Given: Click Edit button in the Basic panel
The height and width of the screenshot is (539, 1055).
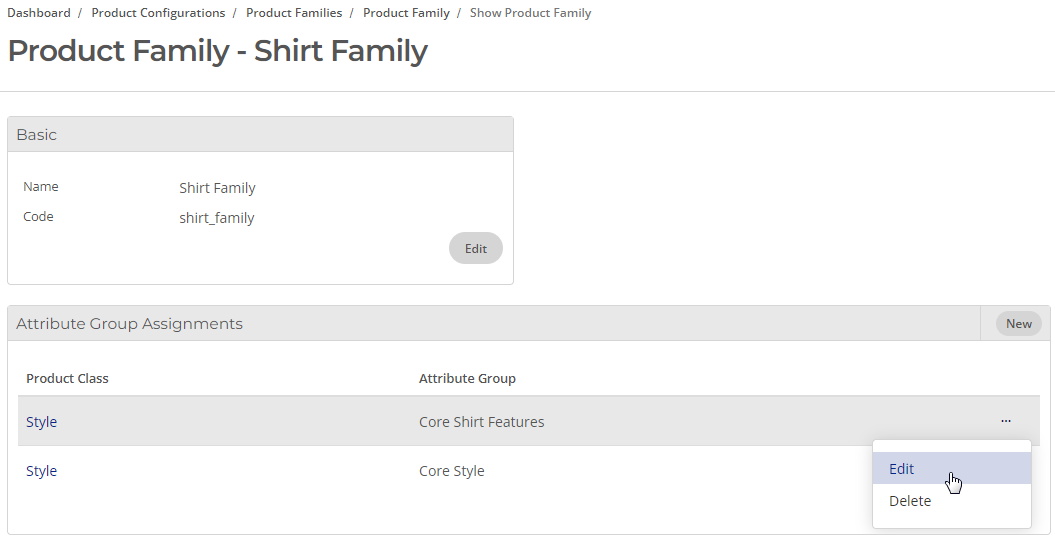Looking at the screenshot, I should pos(476,248).
